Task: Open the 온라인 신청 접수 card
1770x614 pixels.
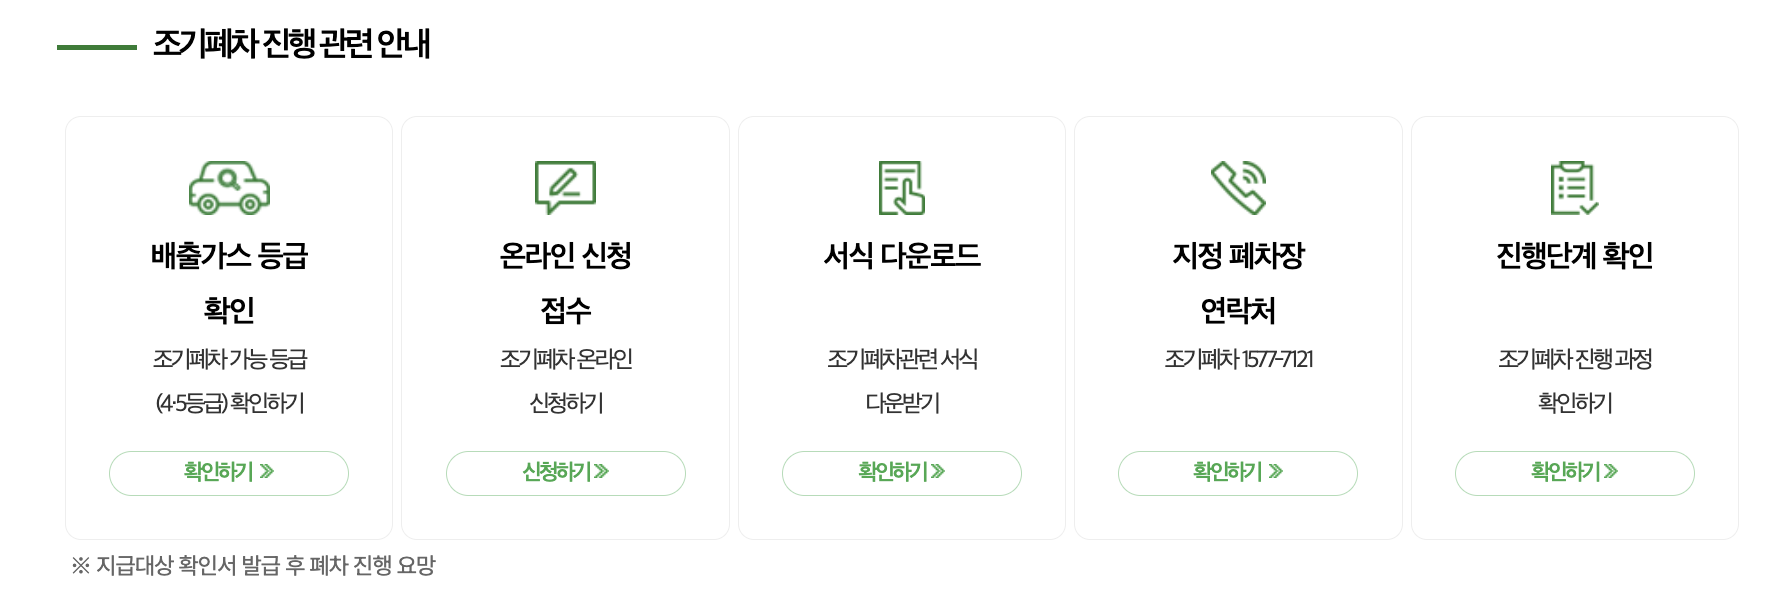Action: tap(566, 327)
